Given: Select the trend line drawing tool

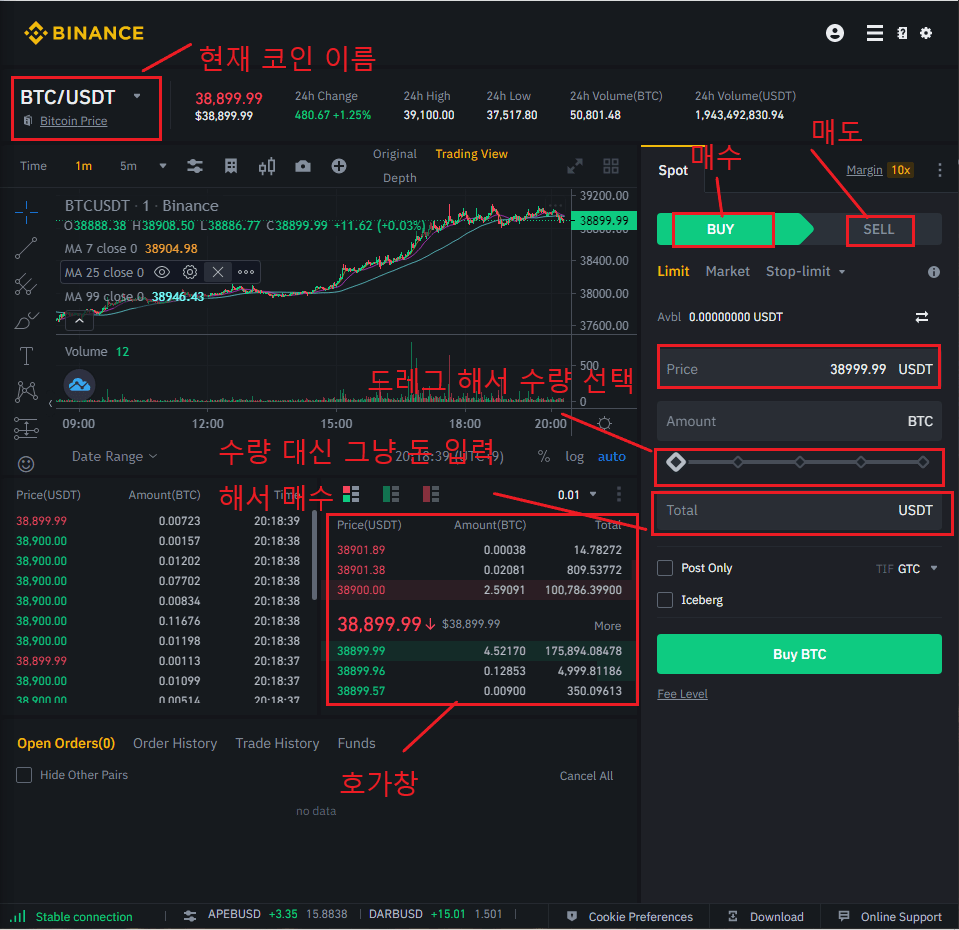Looking at the screenshot, I should [x=26, y=248].
